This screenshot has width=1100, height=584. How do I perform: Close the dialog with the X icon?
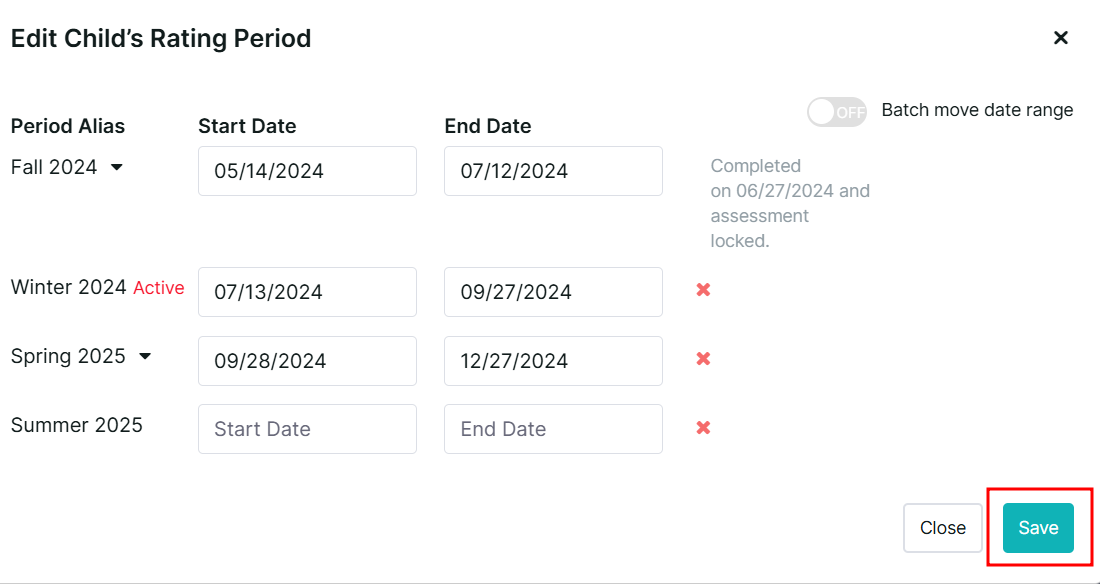[1061, 38]
